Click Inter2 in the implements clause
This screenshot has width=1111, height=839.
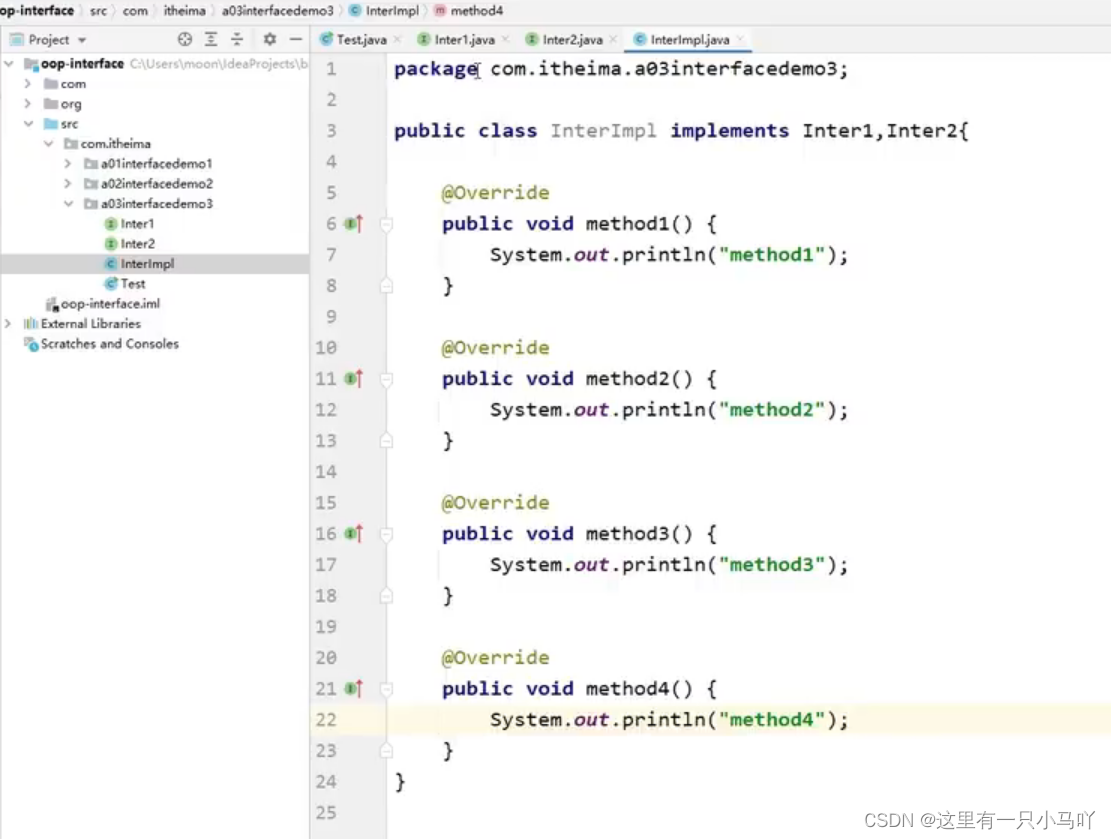click(x=922, y=131)
